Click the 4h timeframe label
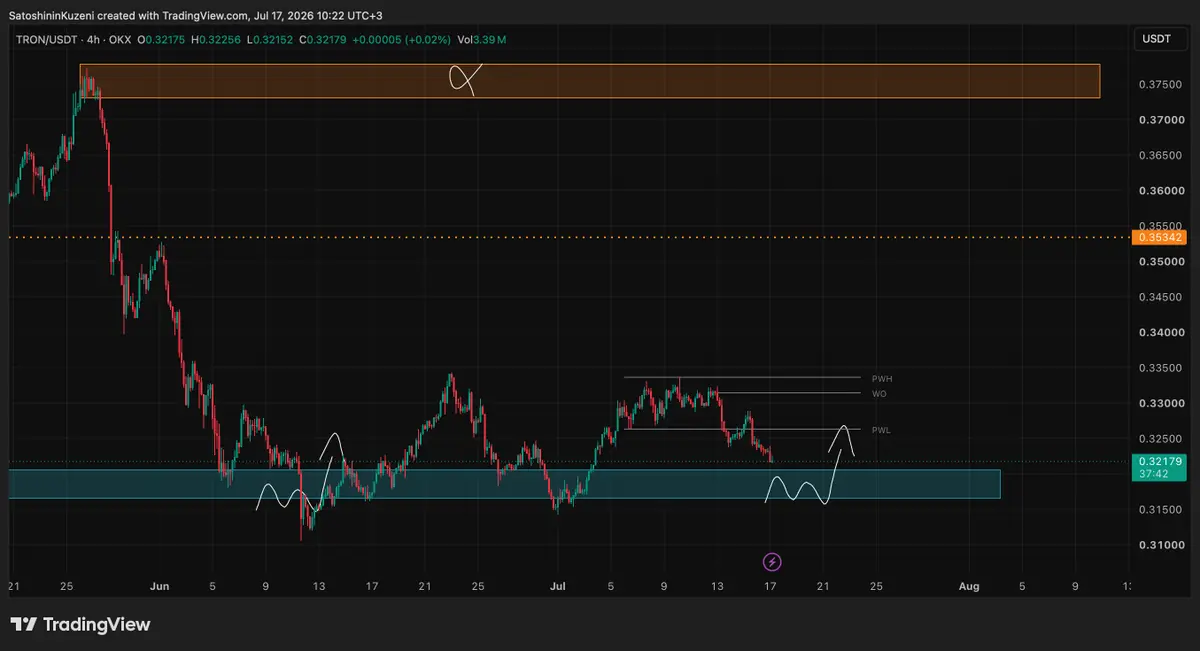 coord(93,39)
